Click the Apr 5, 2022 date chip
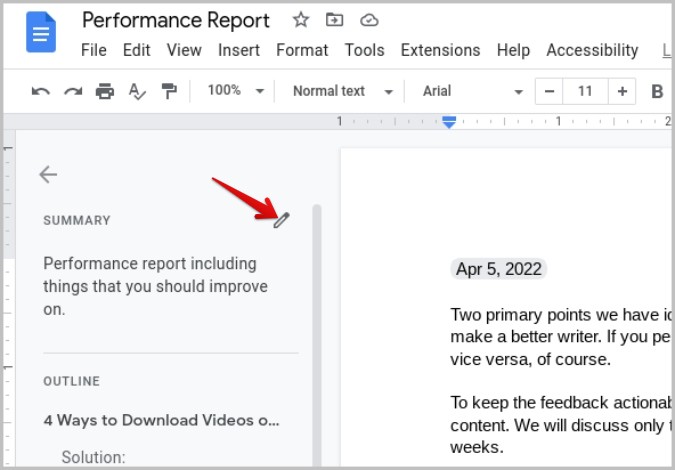Image resolution: width=675 pixels, height=470 pixels. pyautogui.click(x=499, y=269)
